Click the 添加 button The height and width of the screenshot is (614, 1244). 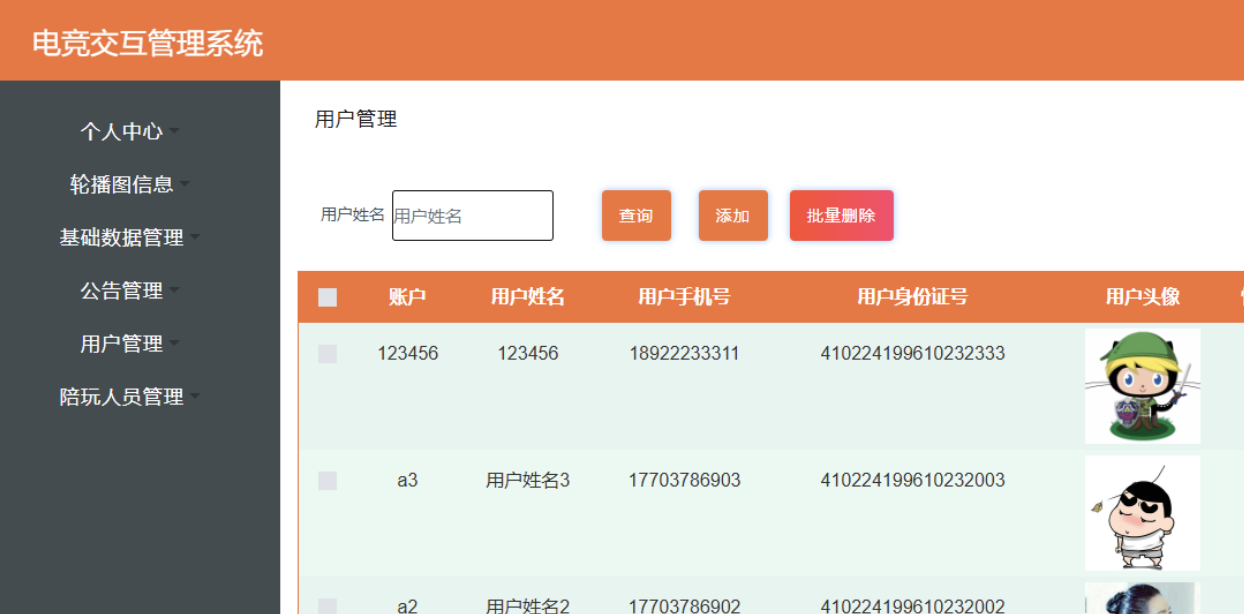click(733, 215)
